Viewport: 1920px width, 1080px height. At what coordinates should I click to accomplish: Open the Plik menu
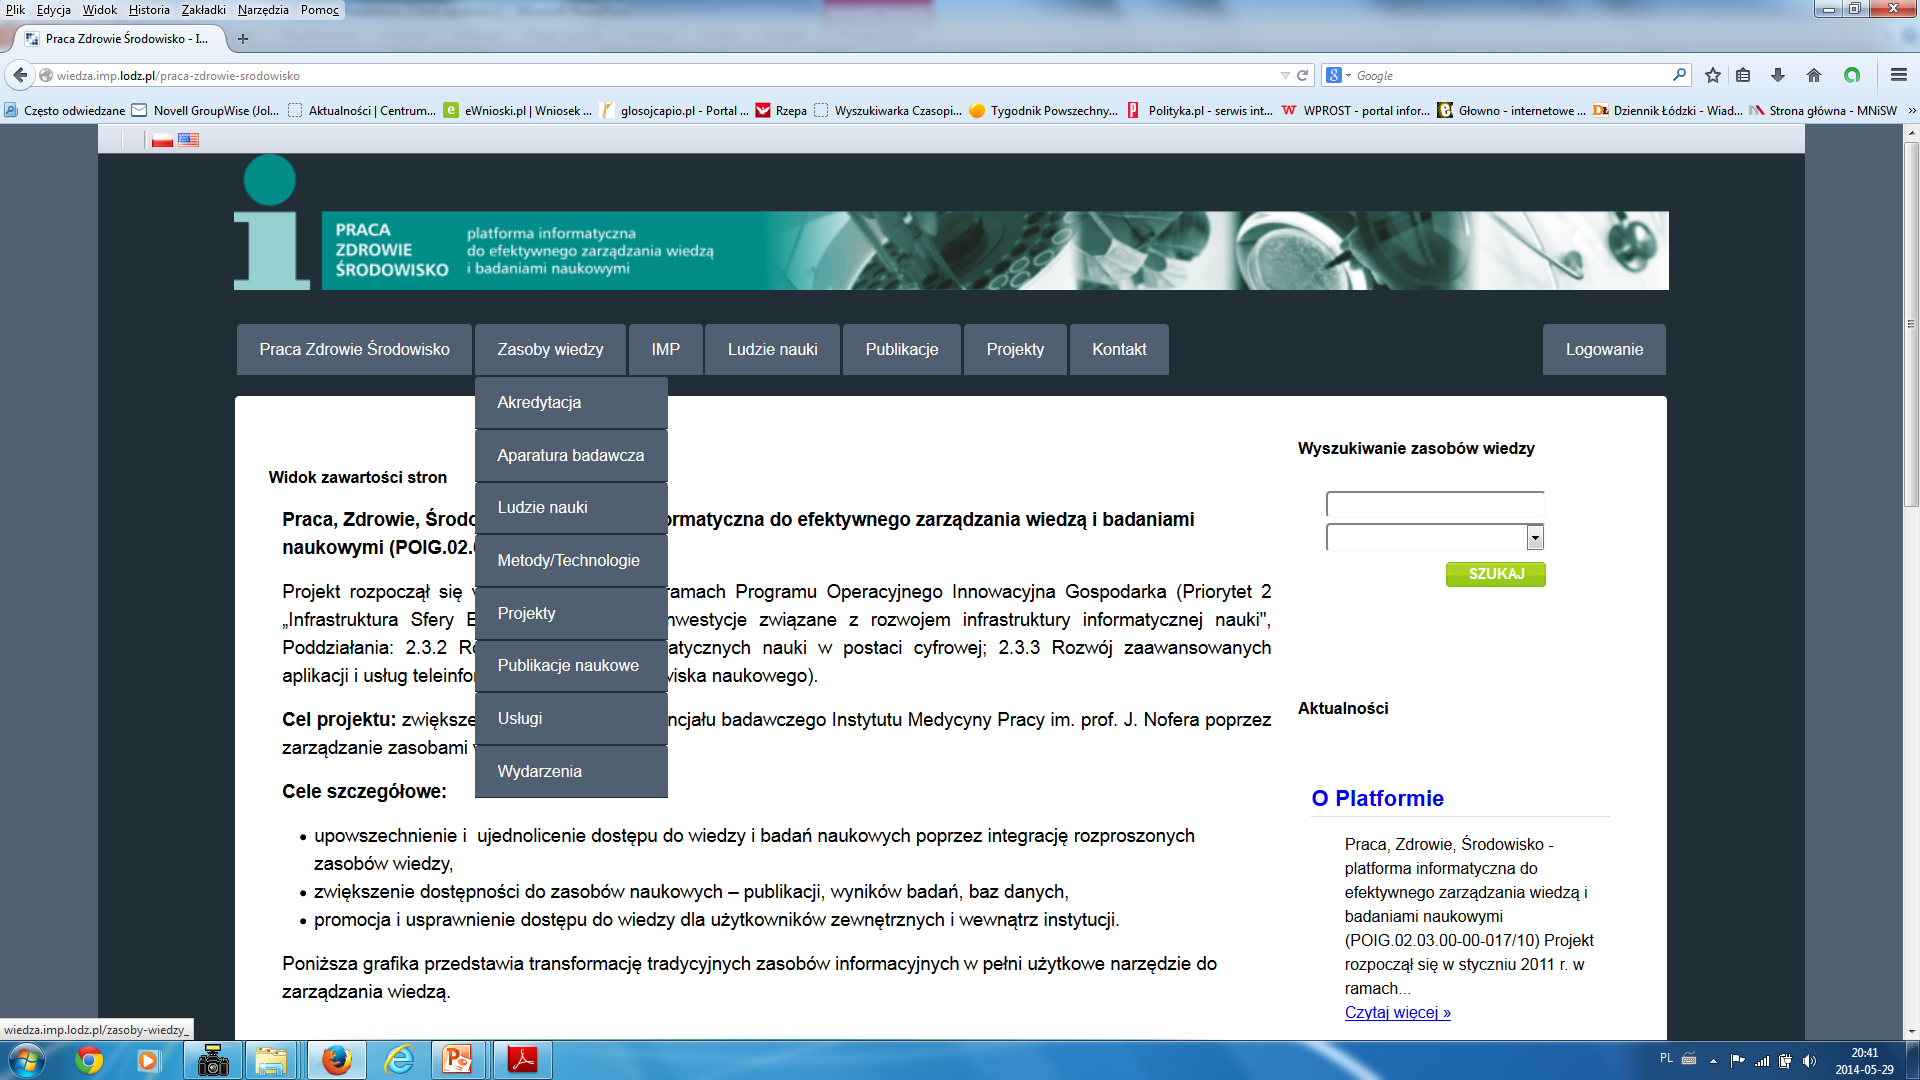tap(15, 10)
